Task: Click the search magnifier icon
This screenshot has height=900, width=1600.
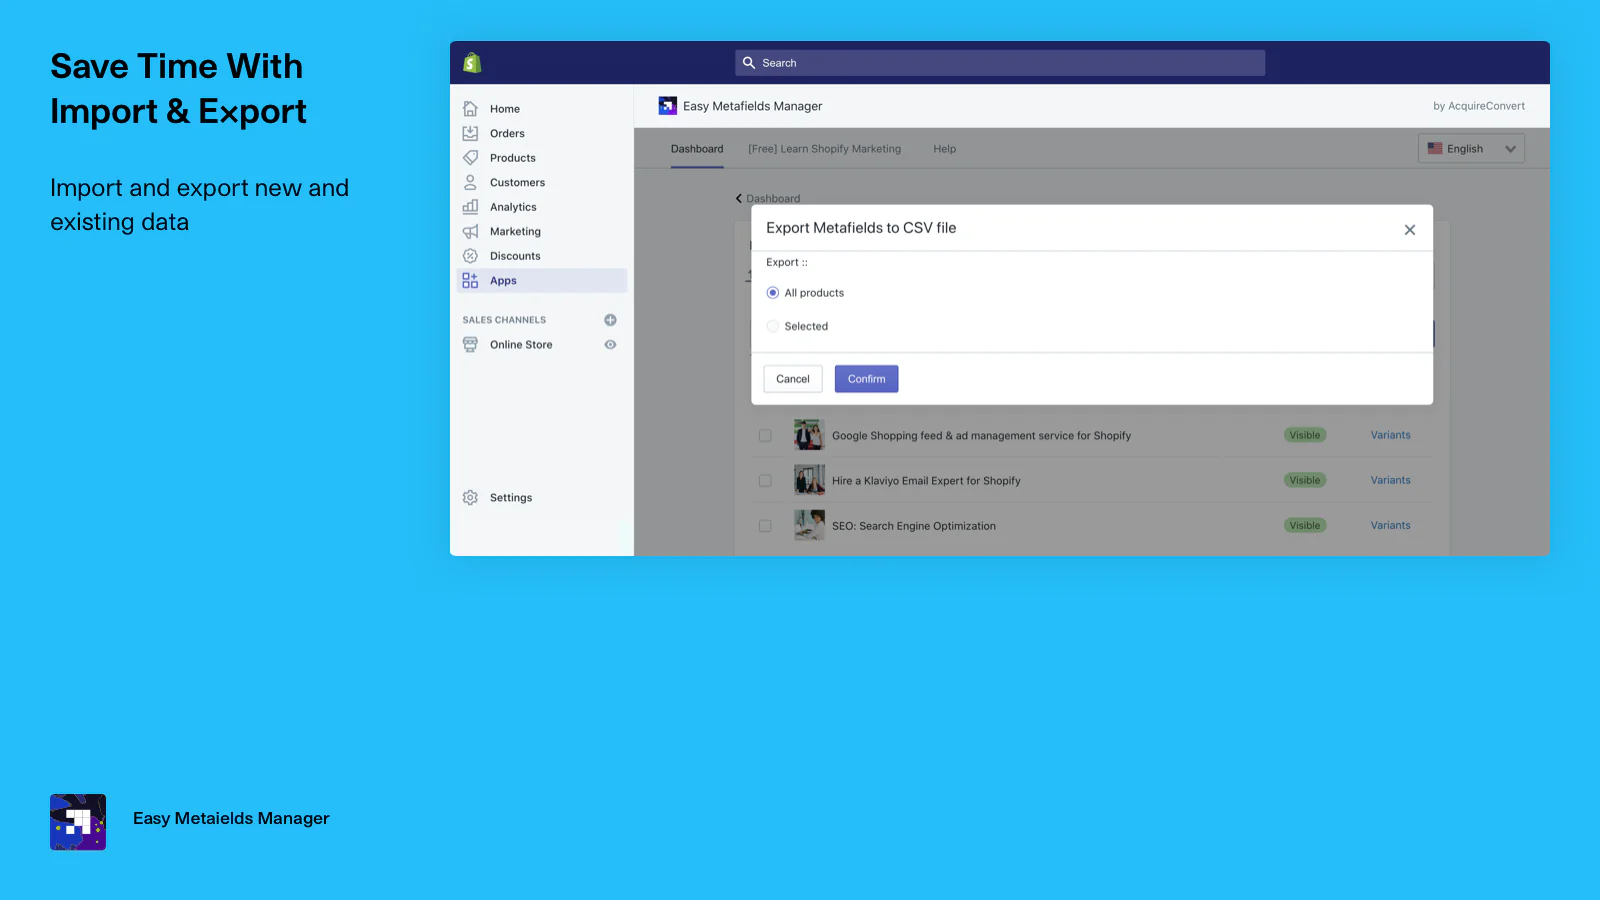Action: point(748,63)
